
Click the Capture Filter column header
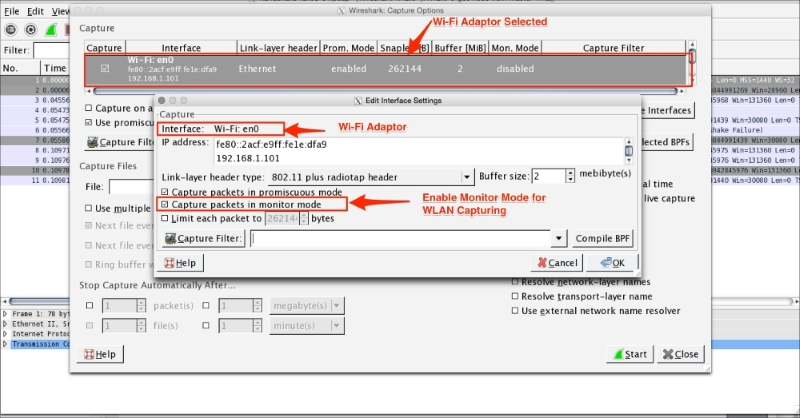click(613, 47)
